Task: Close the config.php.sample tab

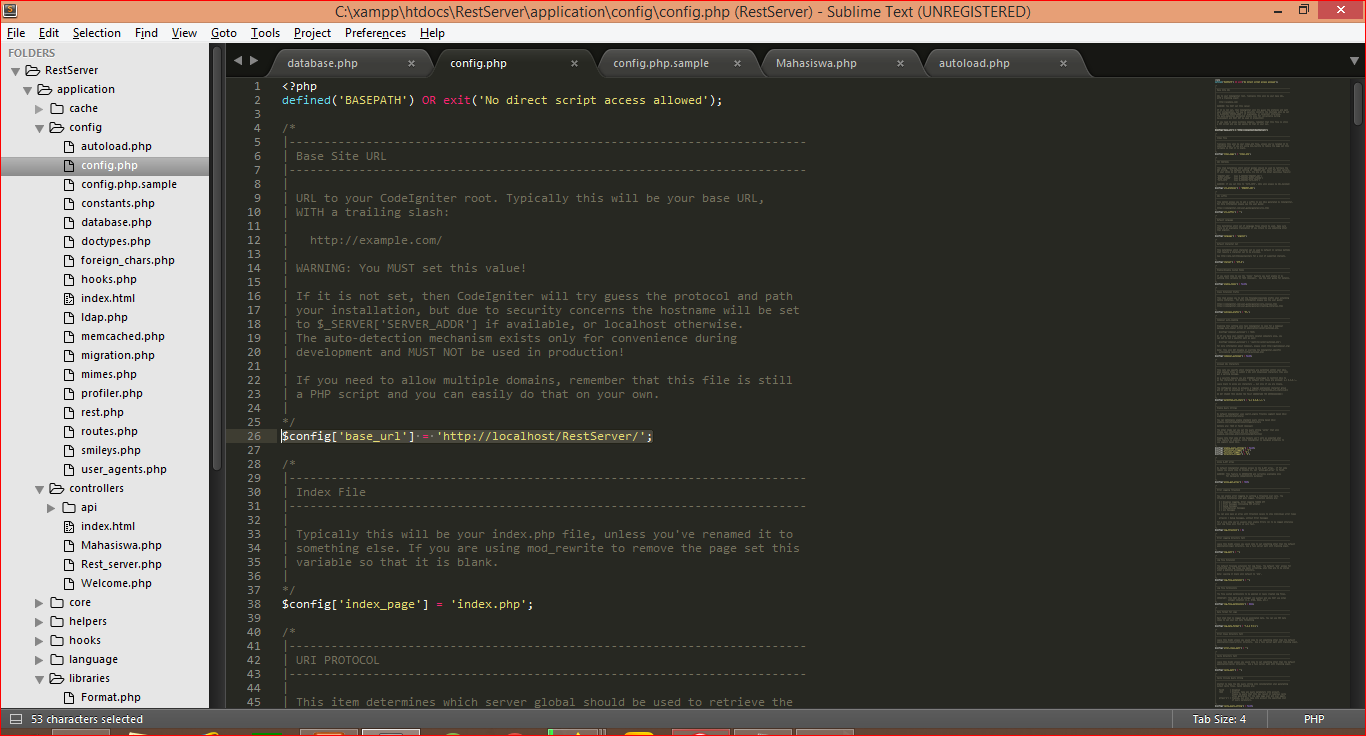Action: tap(738, 63)
